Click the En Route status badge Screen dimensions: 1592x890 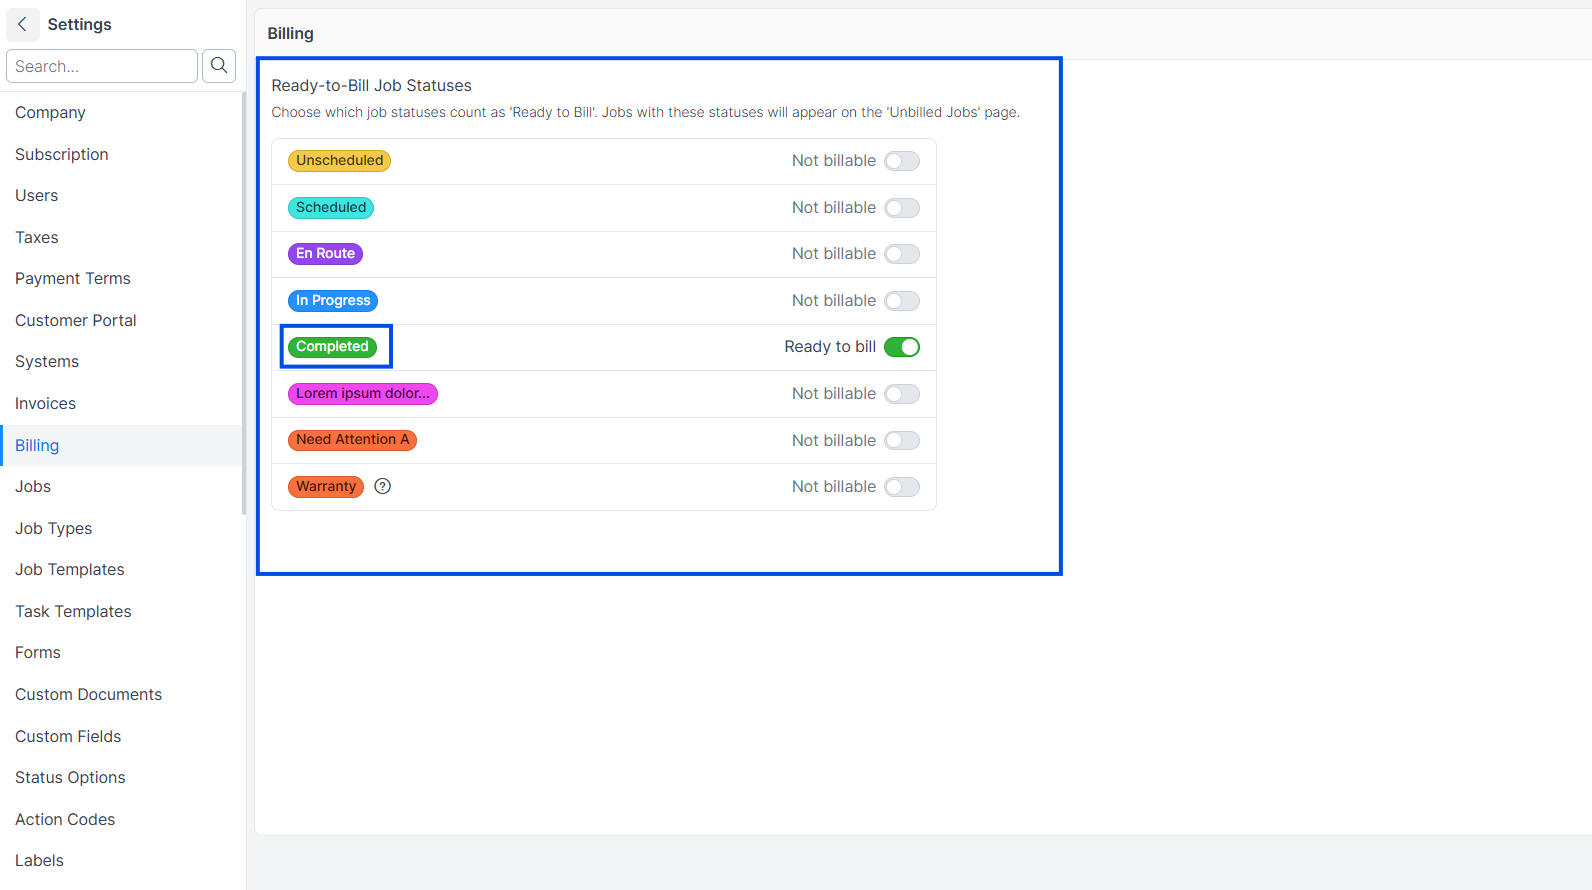pyautogui.click(x=325, y=254)
